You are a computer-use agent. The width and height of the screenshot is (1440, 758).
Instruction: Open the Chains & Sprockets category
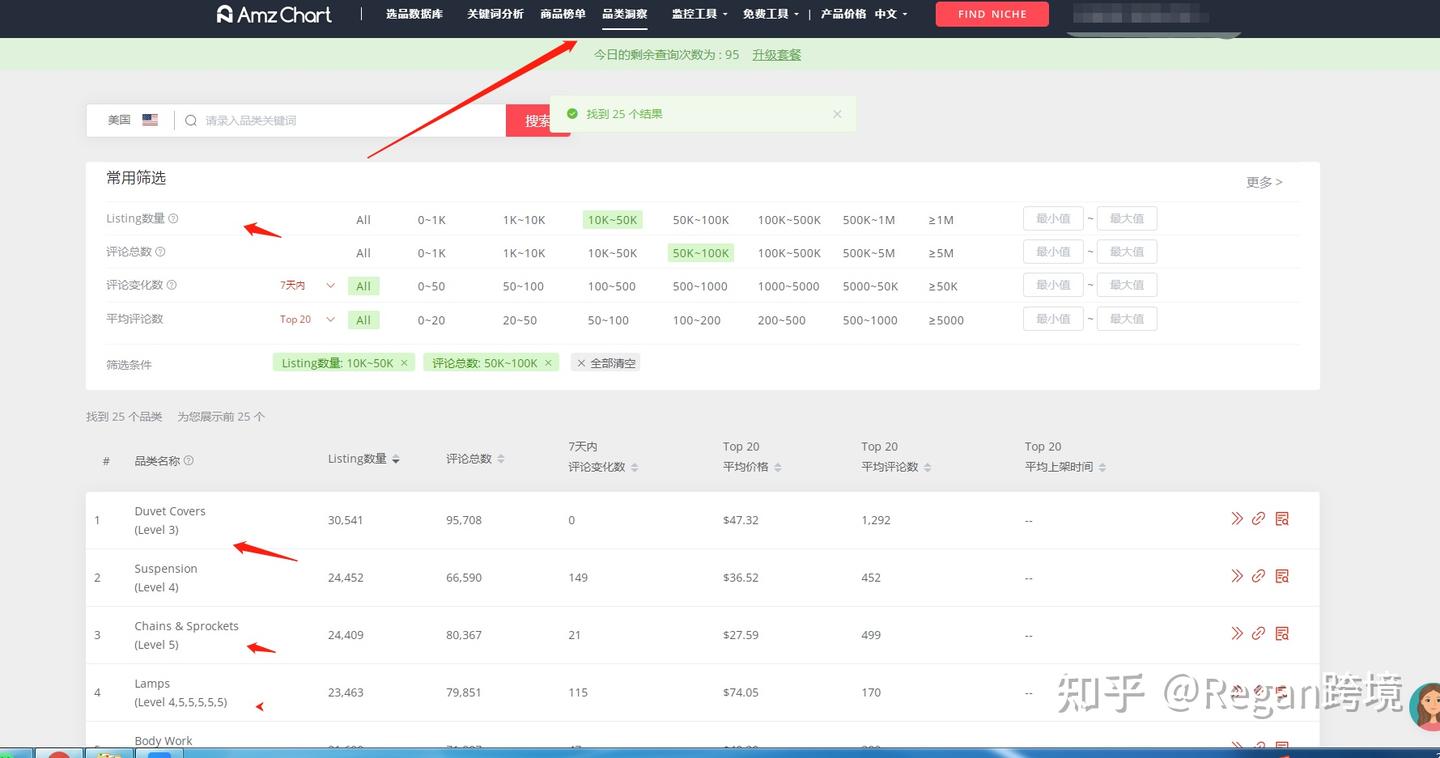click(x=187, y=626)
